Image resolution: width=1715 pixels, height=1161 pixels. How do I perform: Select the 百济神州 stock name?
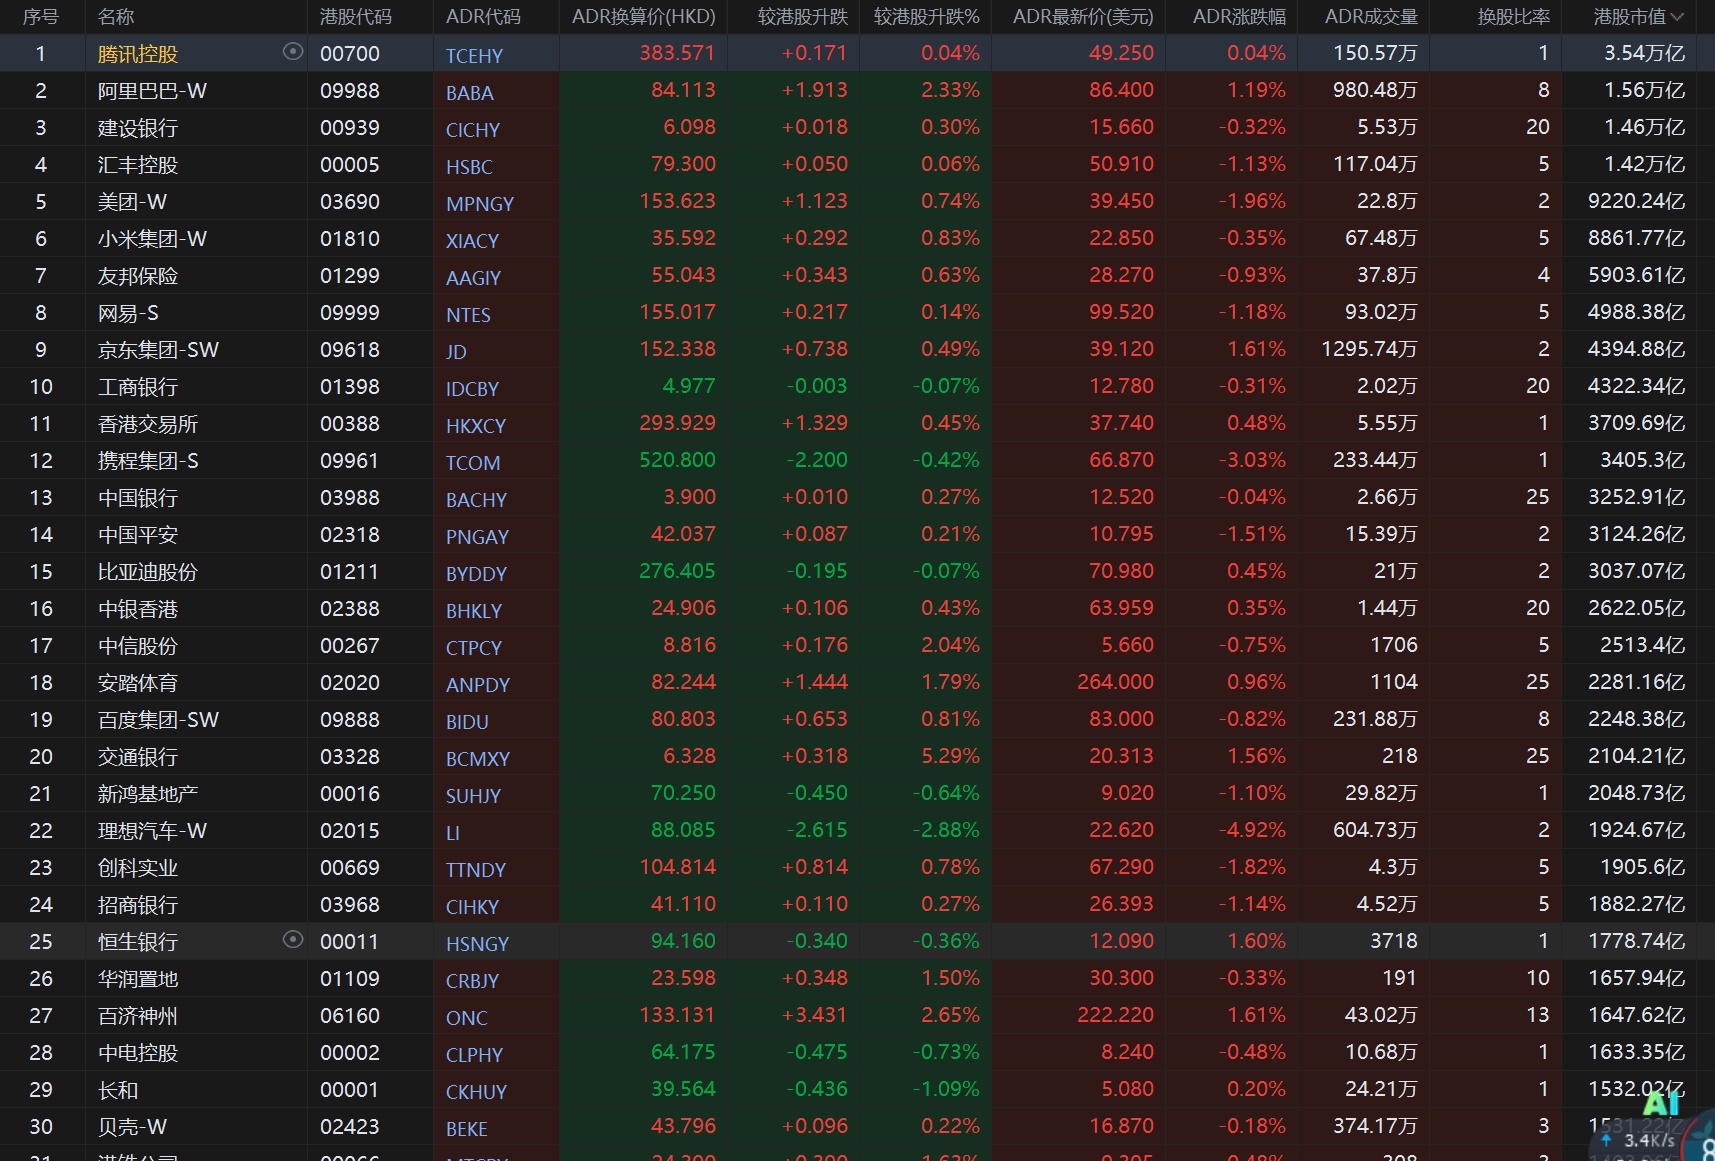point(138,1016)
